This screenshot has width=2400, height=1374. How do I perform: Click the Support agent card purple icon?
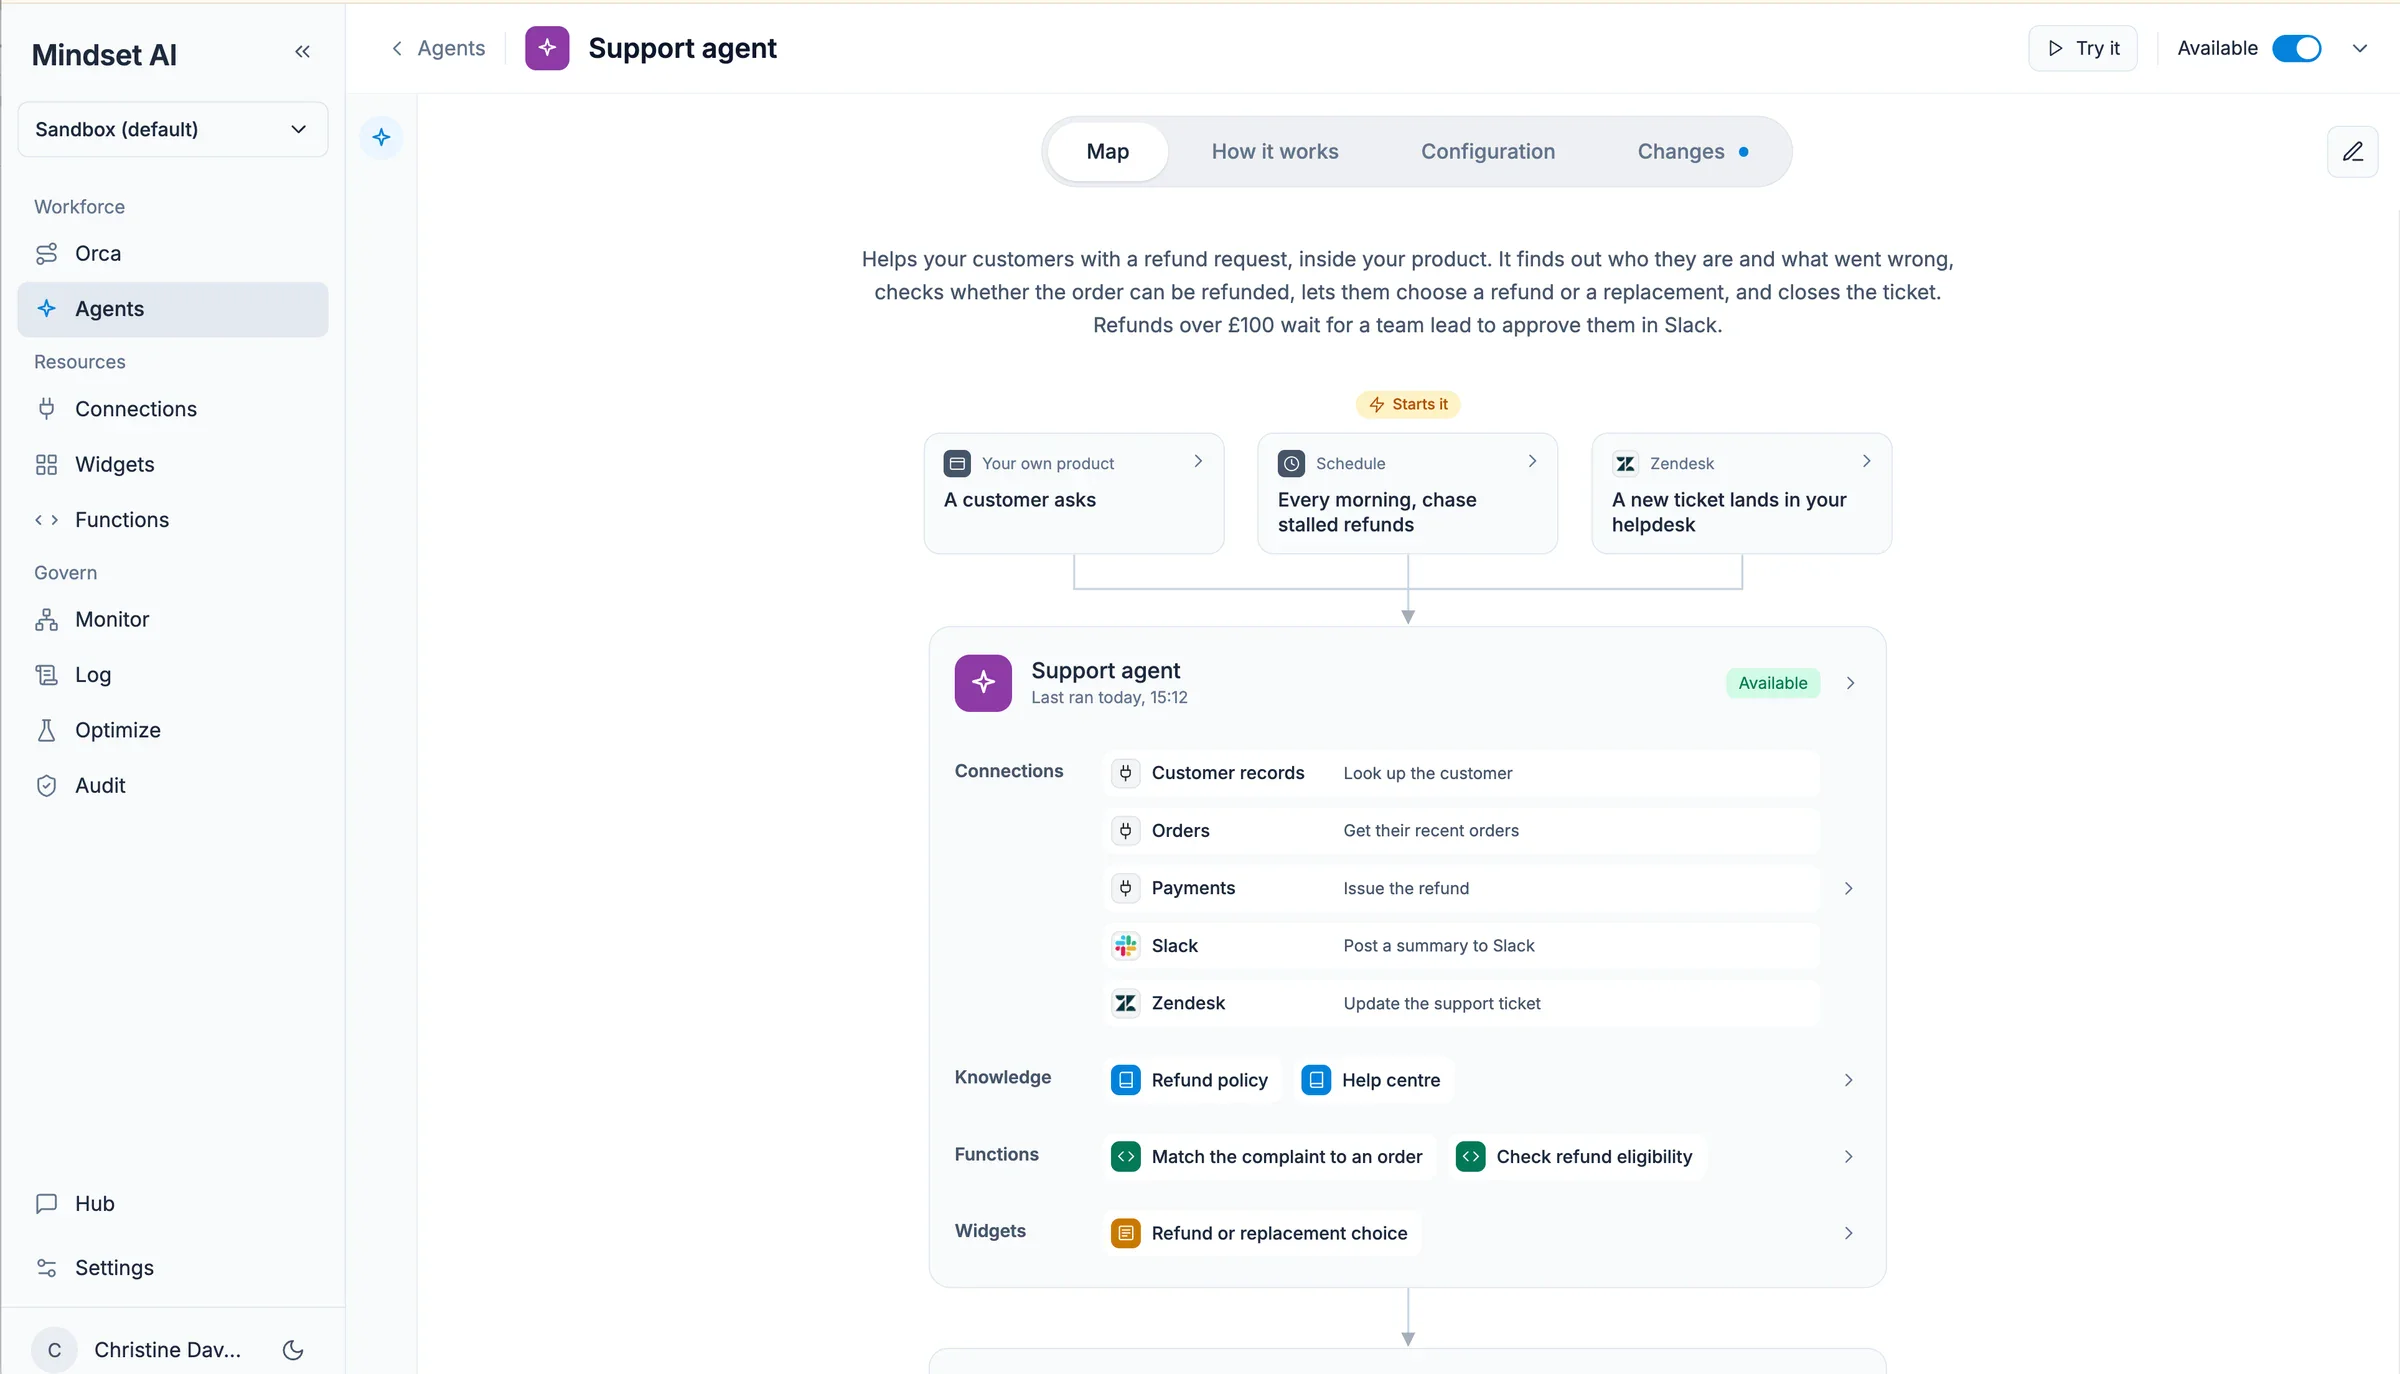[983, 683]
